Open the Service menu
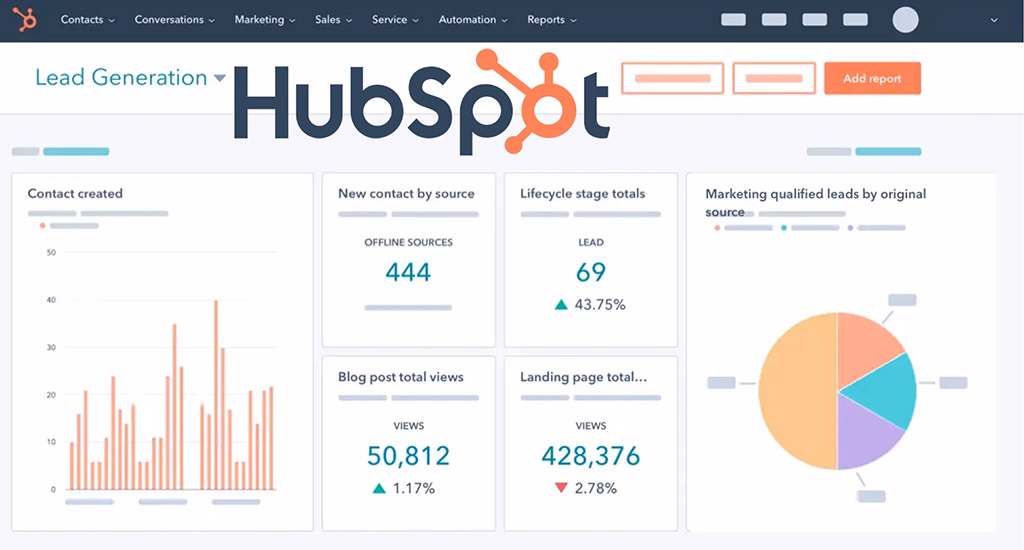This screenshot has width=1024, height=550. coord(395,20)
